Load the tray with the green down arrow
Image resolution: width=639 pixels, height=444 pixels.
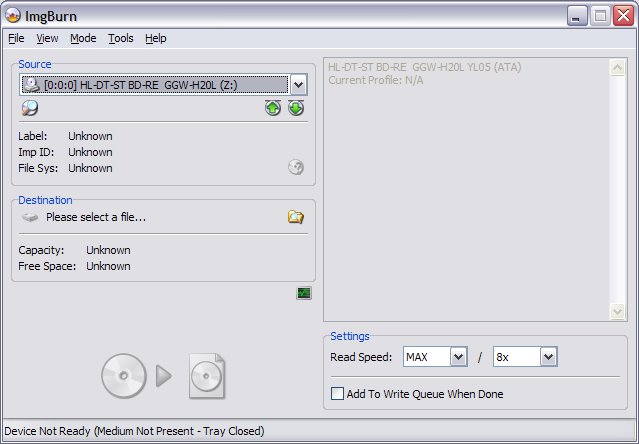[296, 108]
